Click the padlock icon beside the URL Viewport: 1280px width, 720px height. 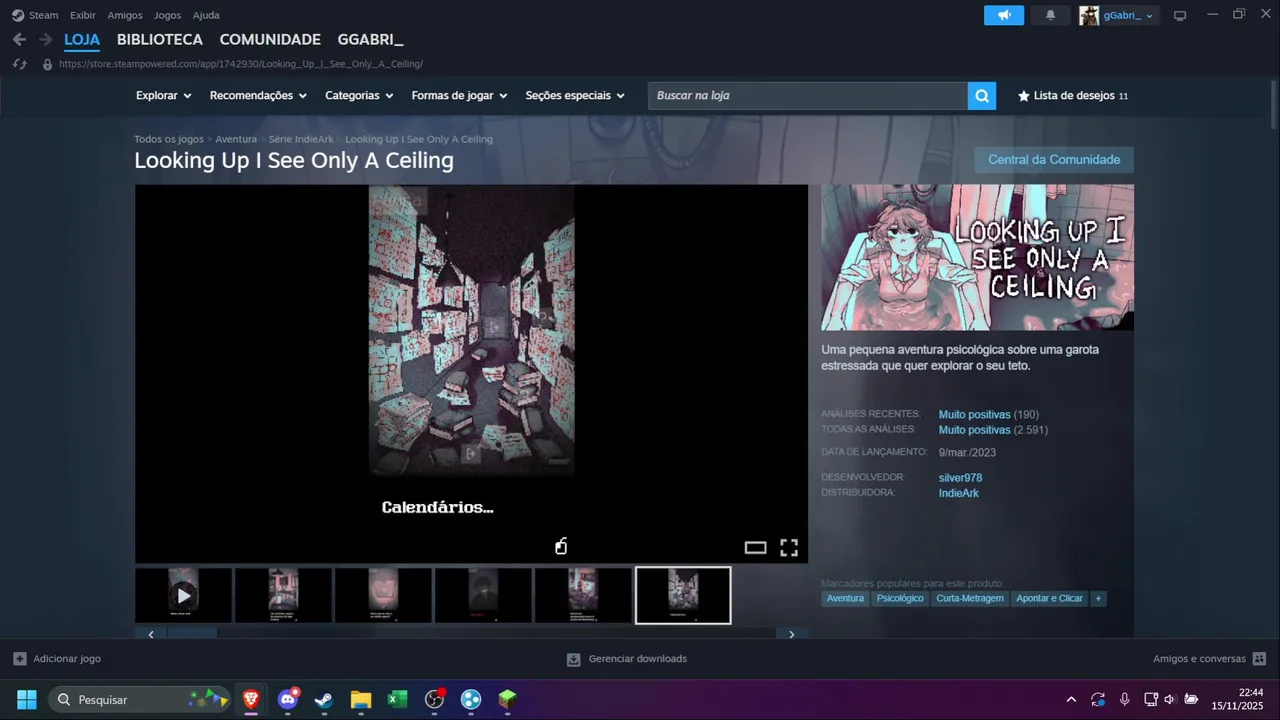point(47,64)
